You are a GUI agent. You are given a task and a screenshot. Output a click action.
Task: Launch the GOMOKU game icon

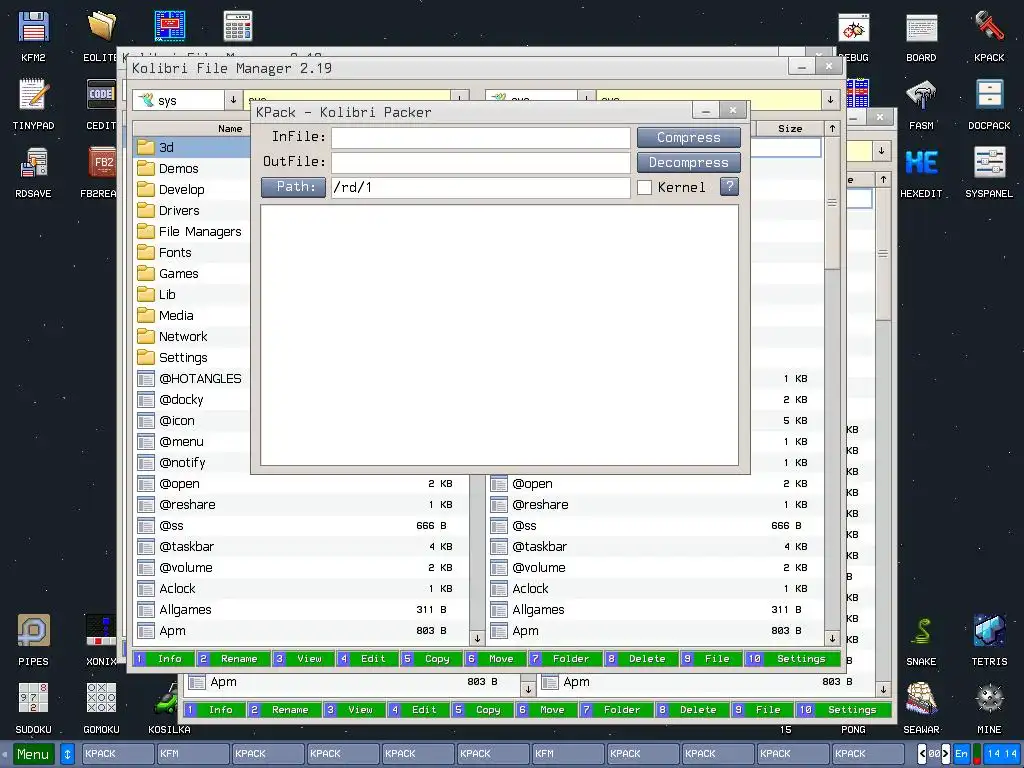(x=101, y=708)
